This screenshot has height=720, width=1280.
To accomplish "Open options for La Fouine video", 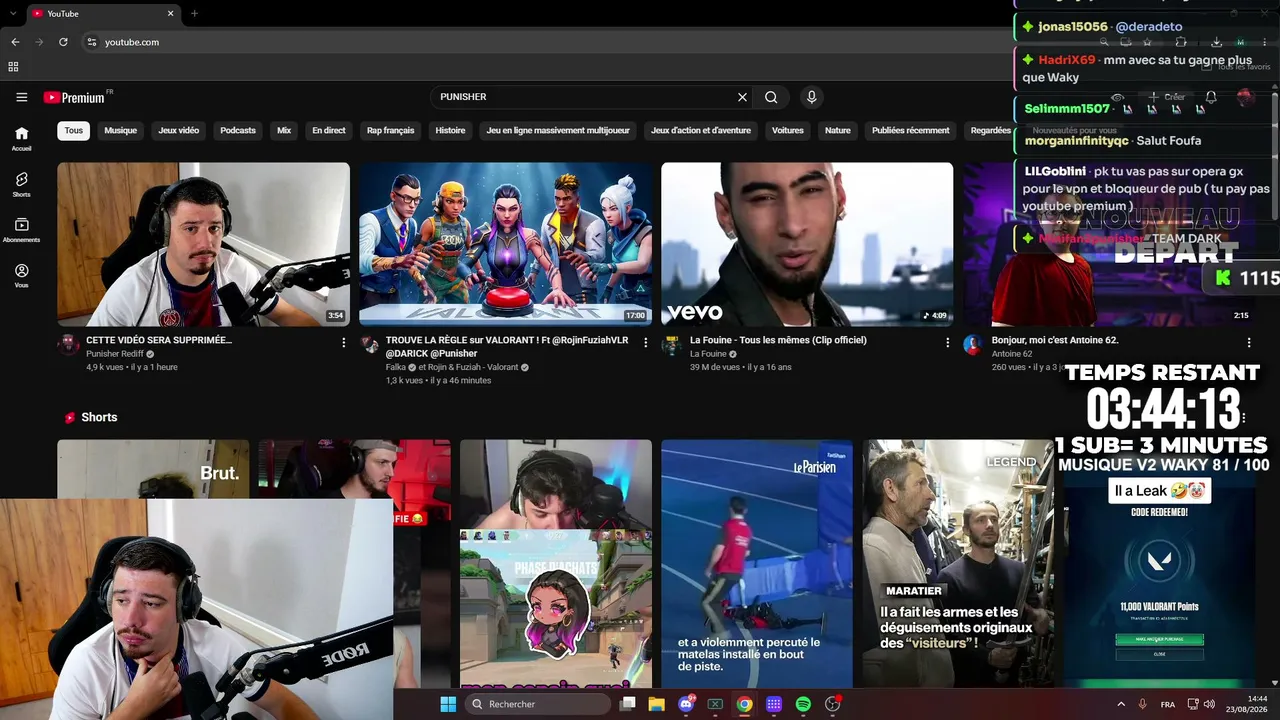I will (x=947, y=342).
